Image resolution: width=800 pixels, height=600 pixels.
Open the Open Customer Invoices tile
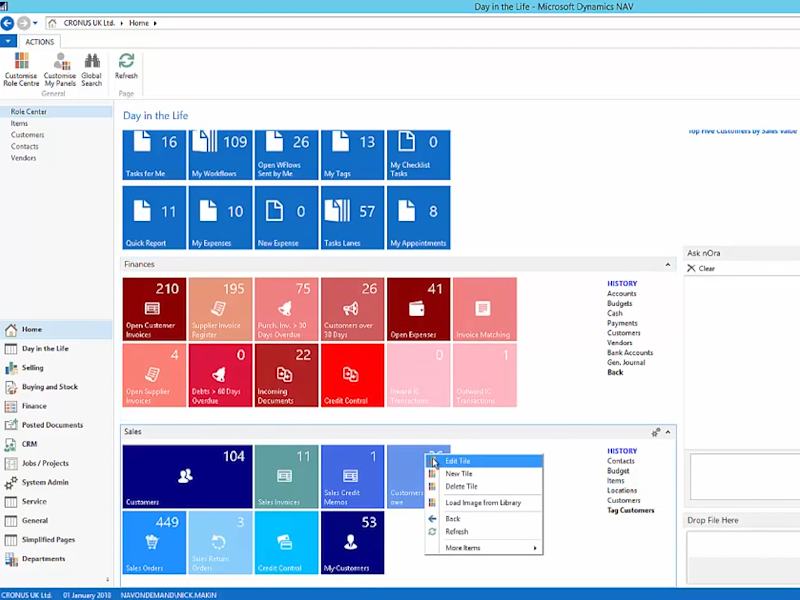pos(155,309)
